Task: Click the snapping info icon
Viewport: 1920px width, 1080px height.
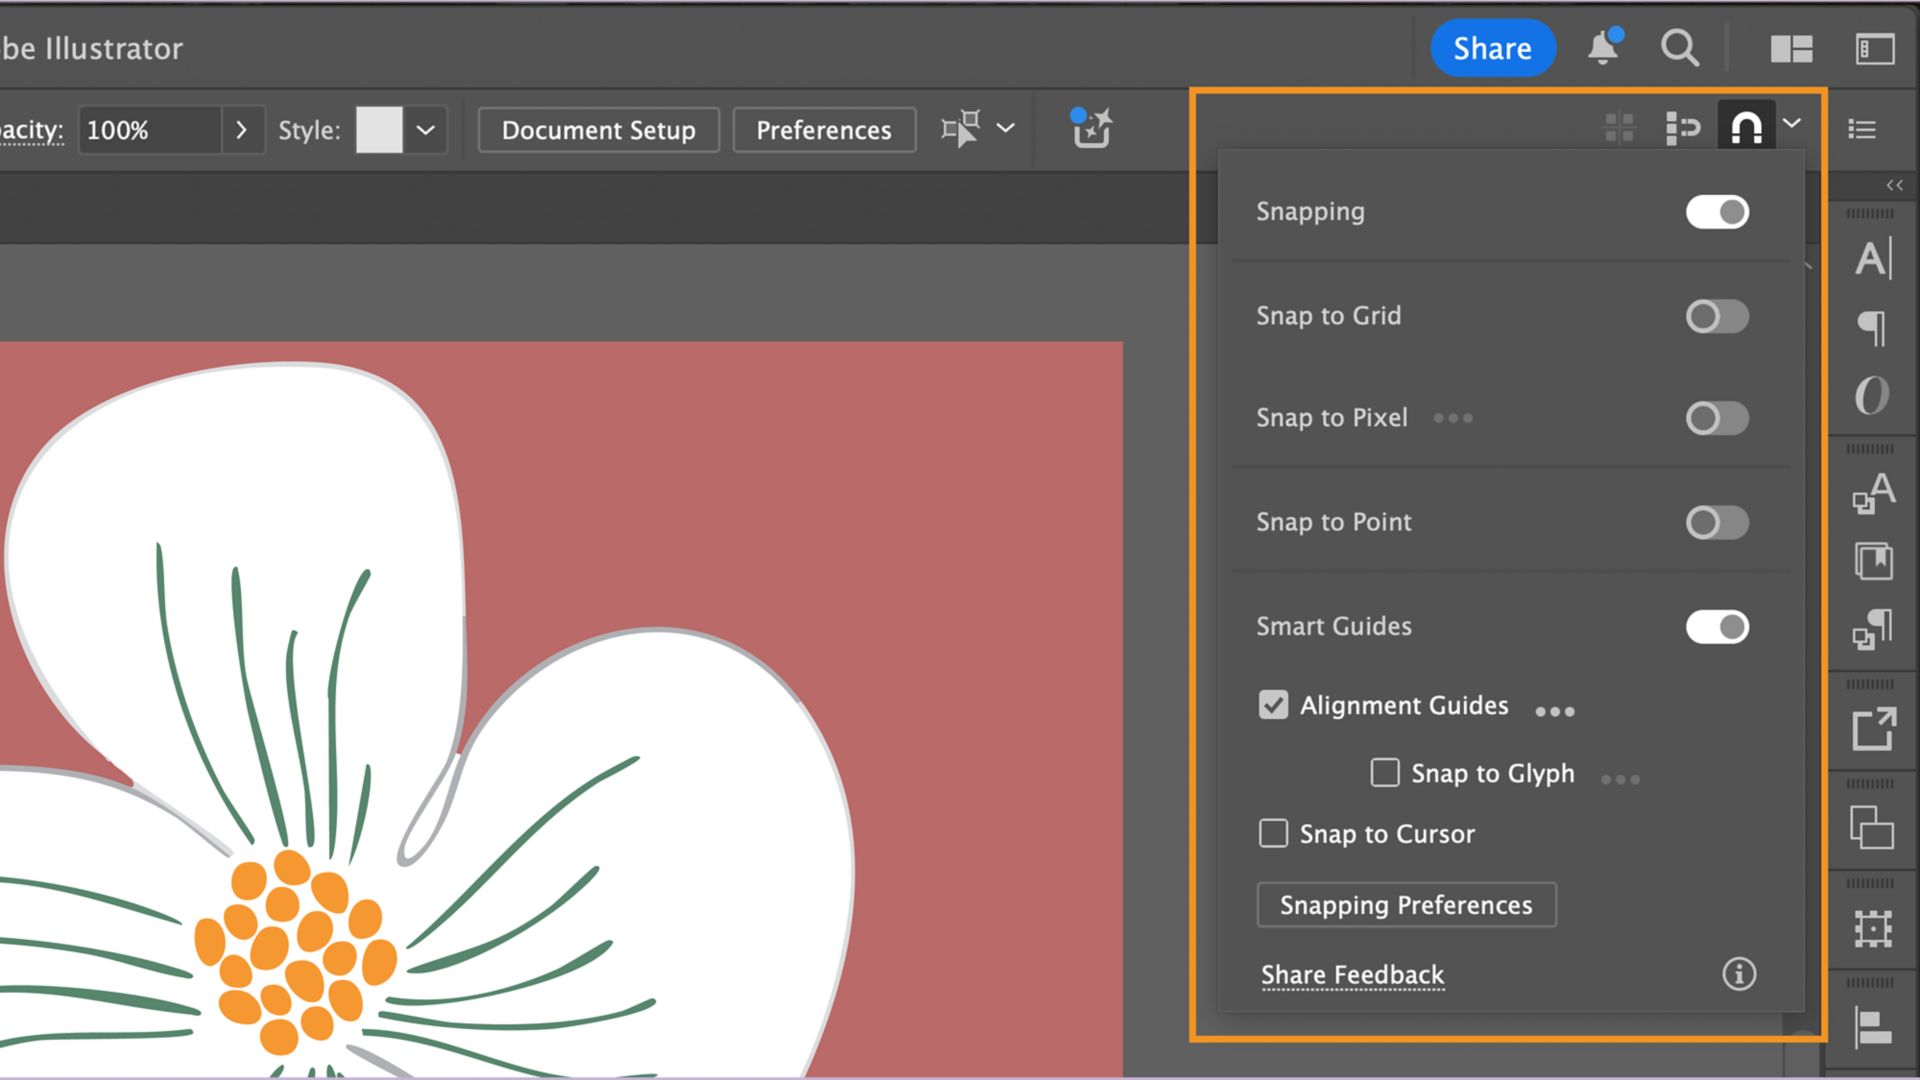Action: tap(1739, 974)
